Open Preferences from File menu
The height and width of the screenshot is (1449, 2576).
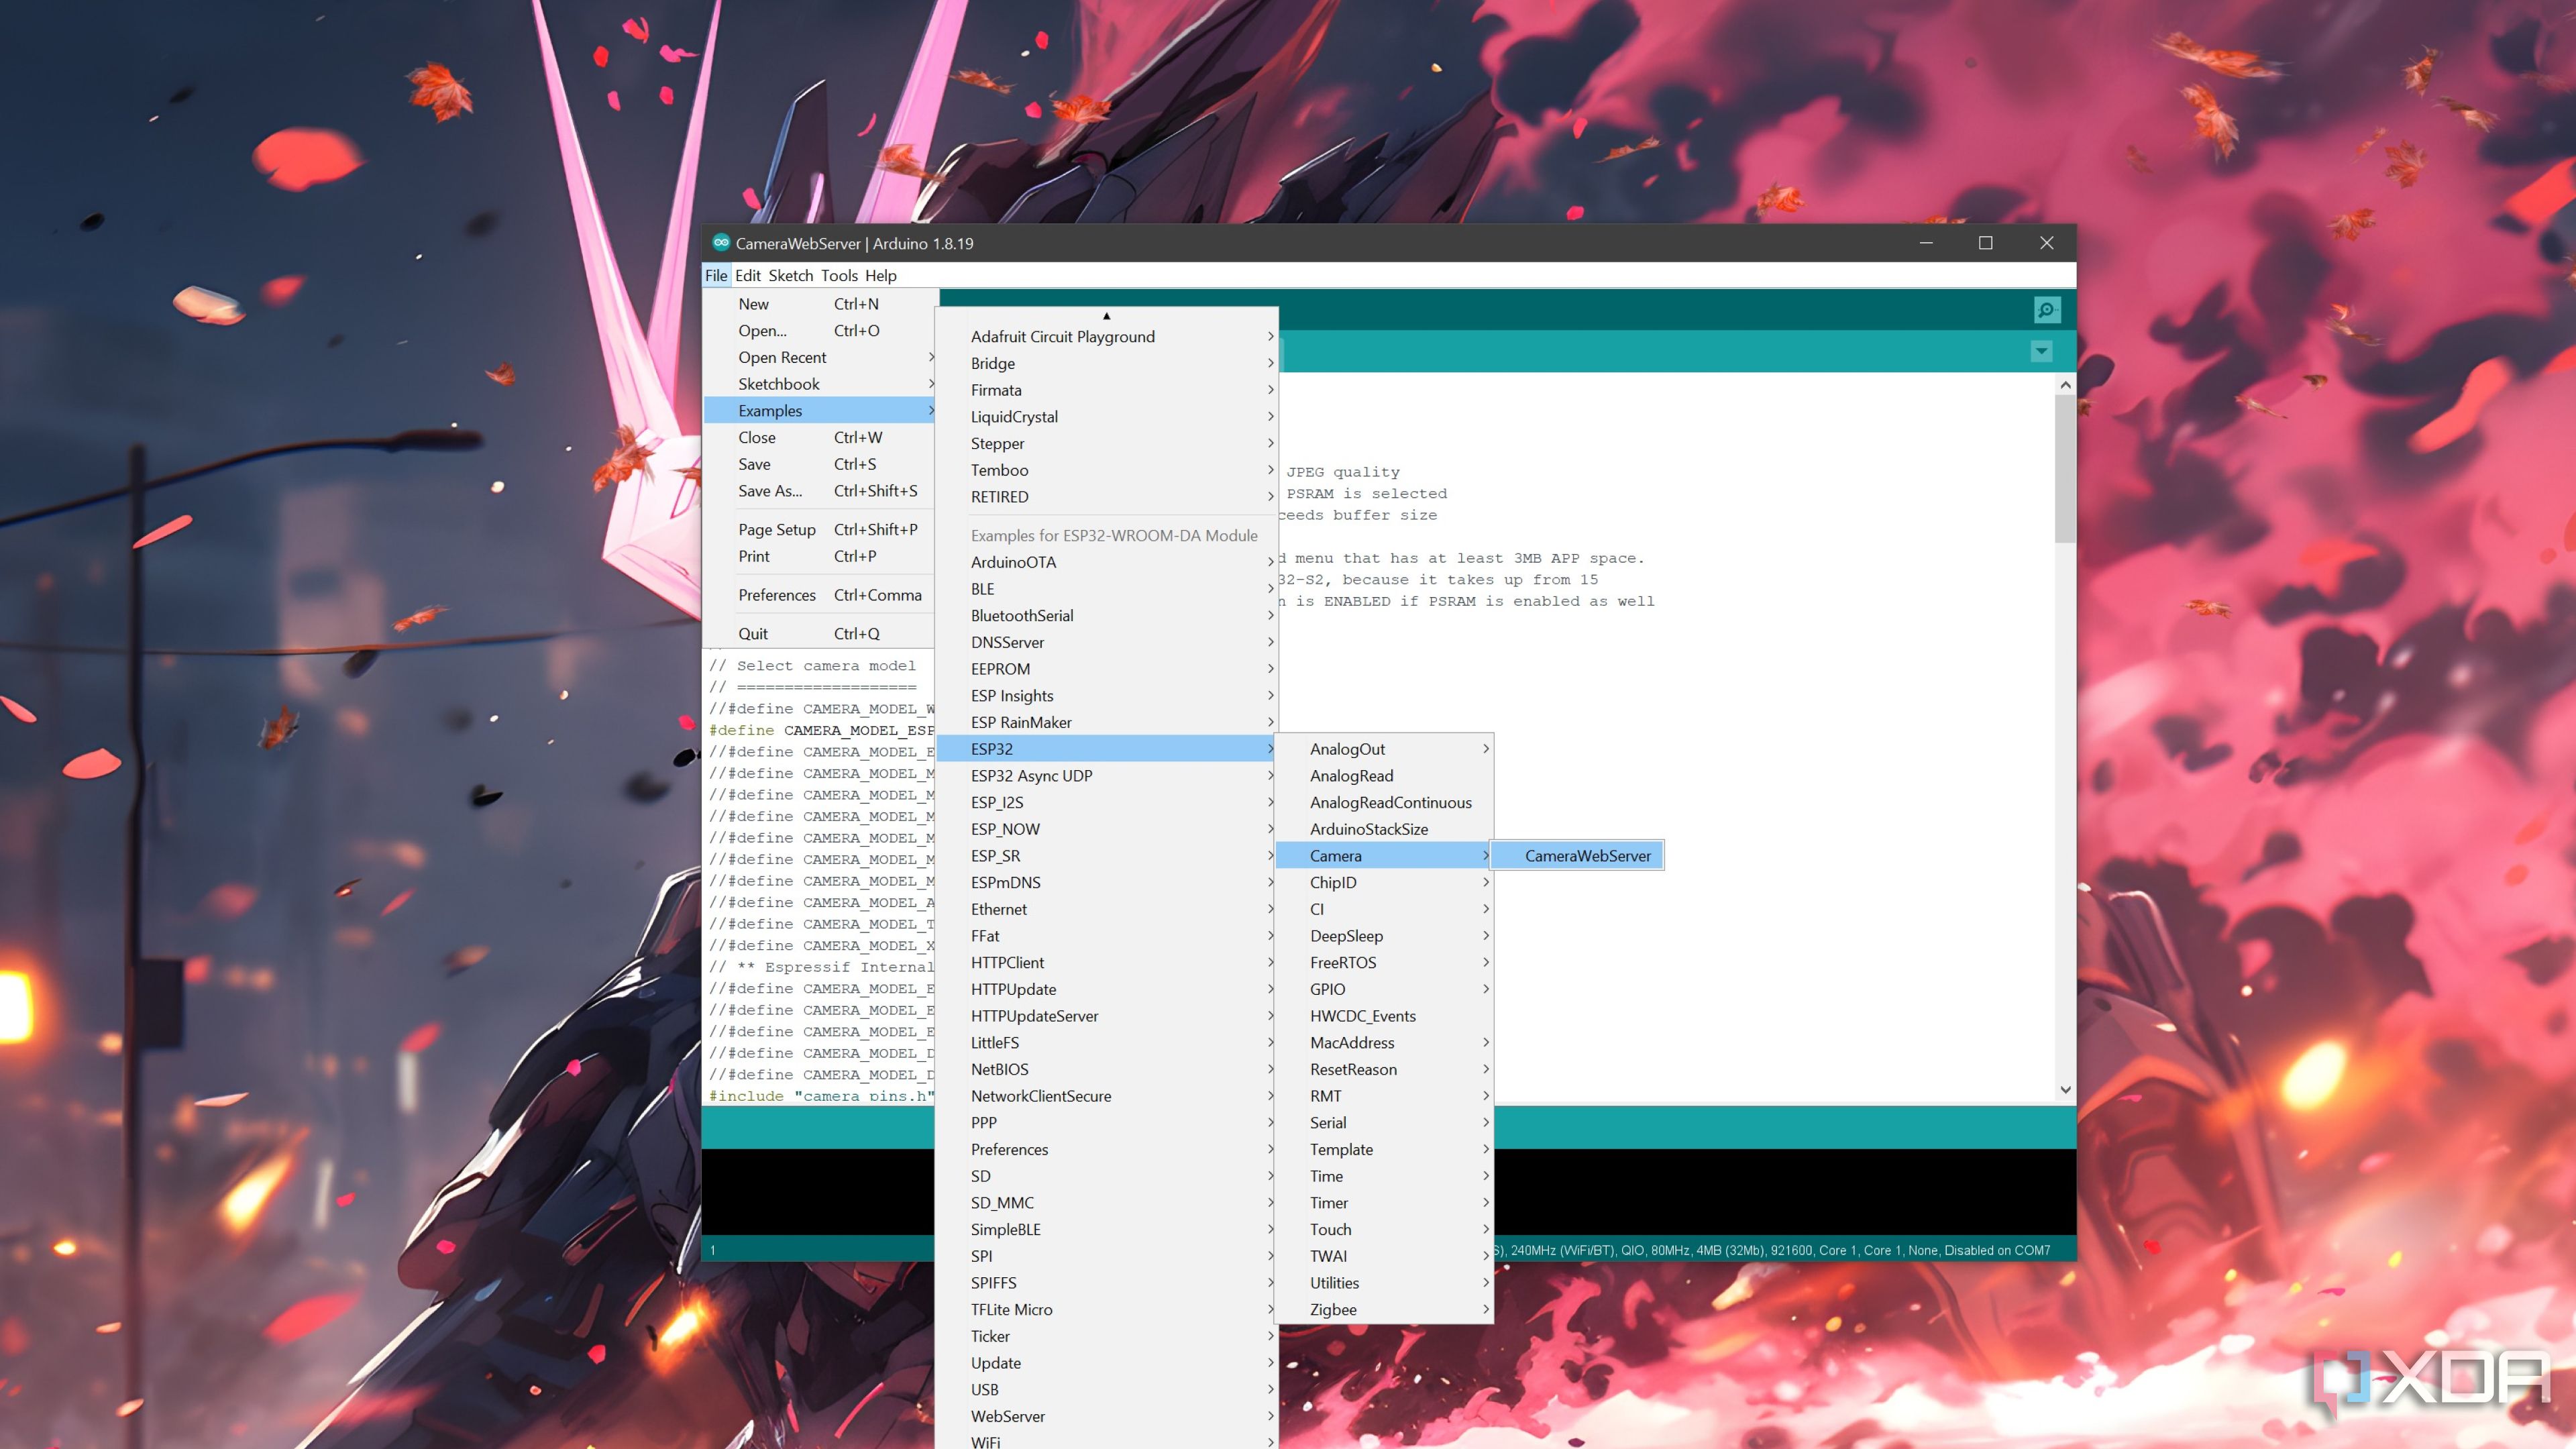click(820, 595)
